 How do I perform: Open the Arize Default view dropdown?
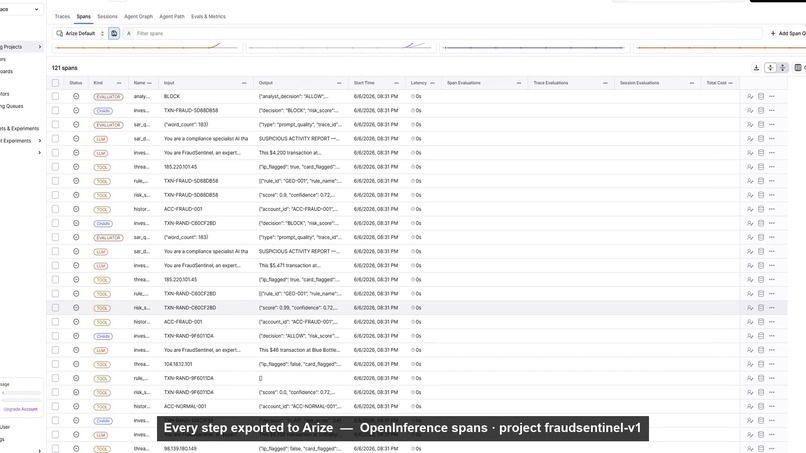click(x=80, y=33)
